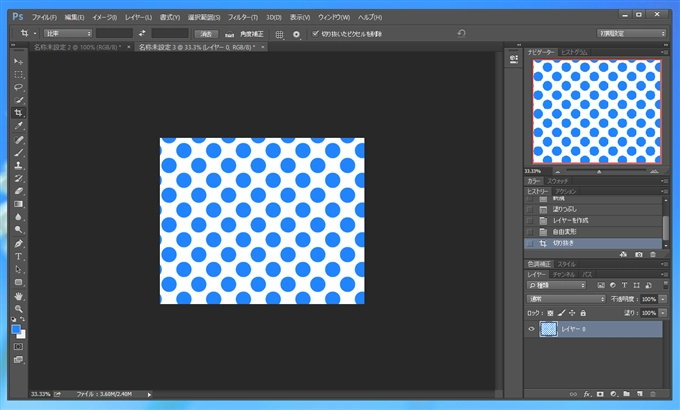680x410 pixels.
Task: Filter layers by pixel layers
Action: click(x=601, y=285)
